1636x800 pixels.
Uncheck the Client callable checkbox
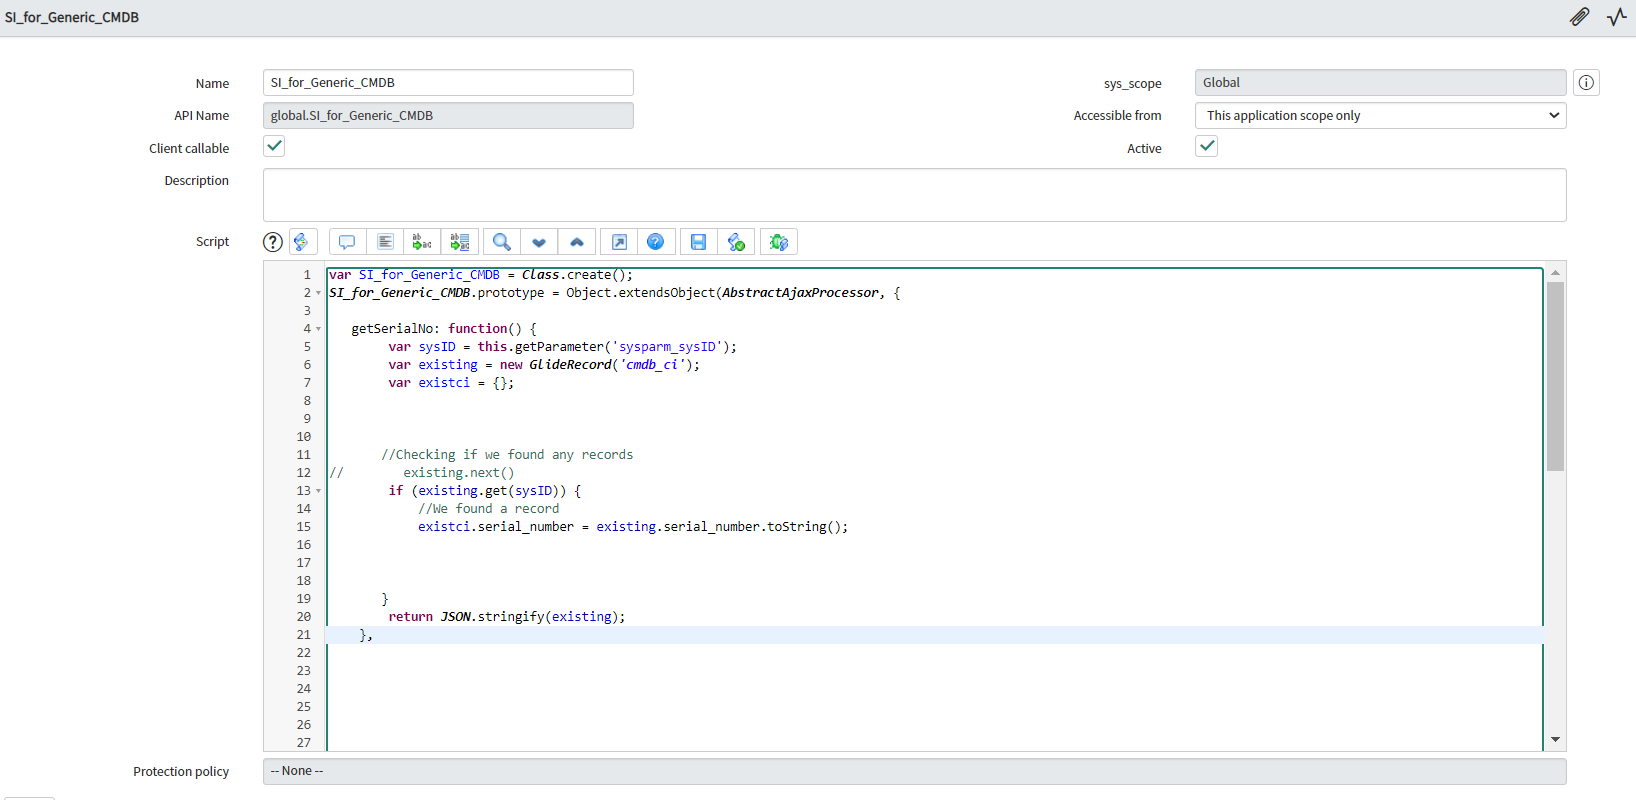[274, 147]
